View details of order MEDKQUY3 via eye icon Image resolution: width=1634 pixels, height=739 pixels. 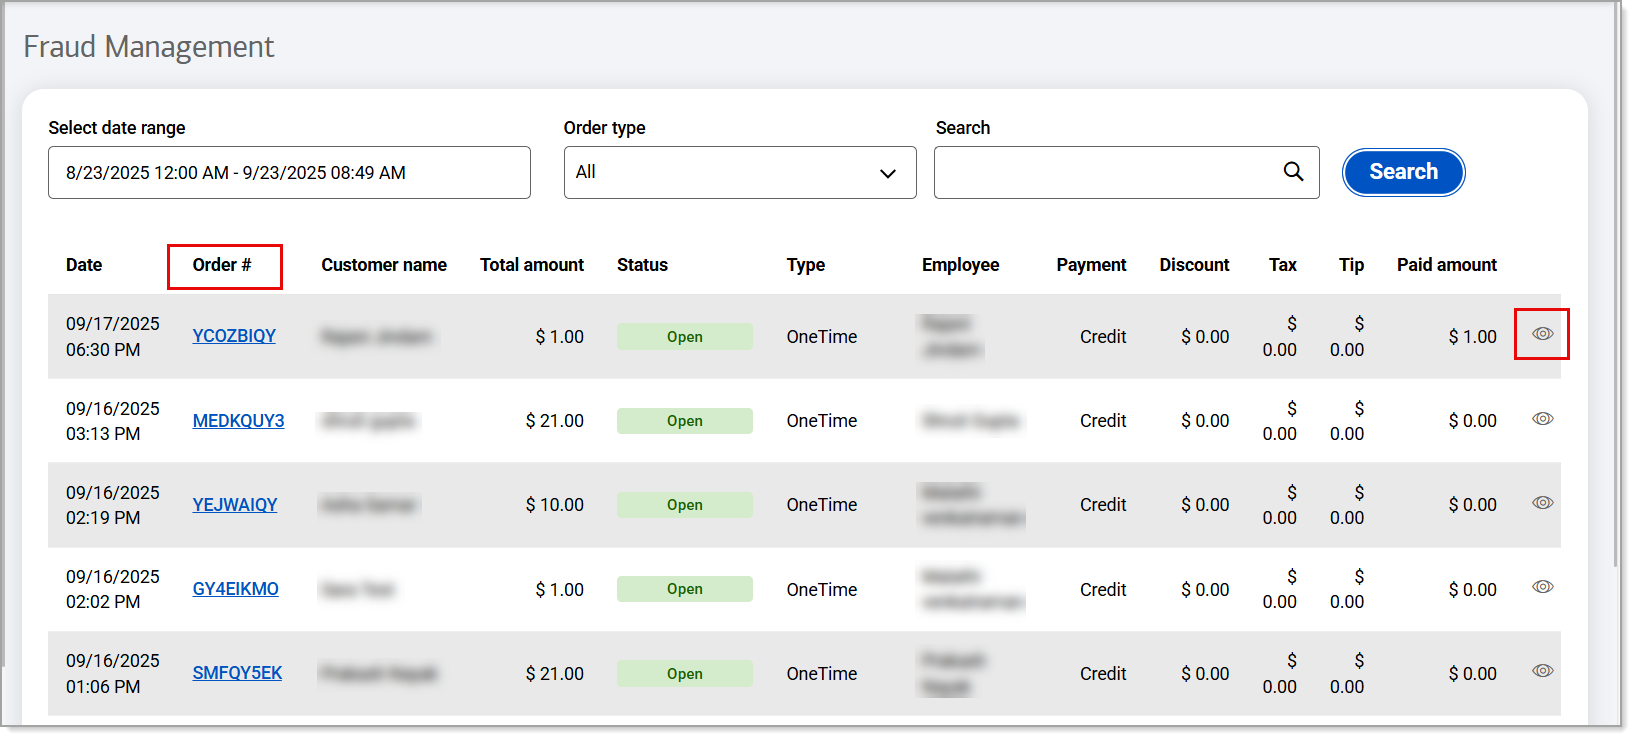1542,419
